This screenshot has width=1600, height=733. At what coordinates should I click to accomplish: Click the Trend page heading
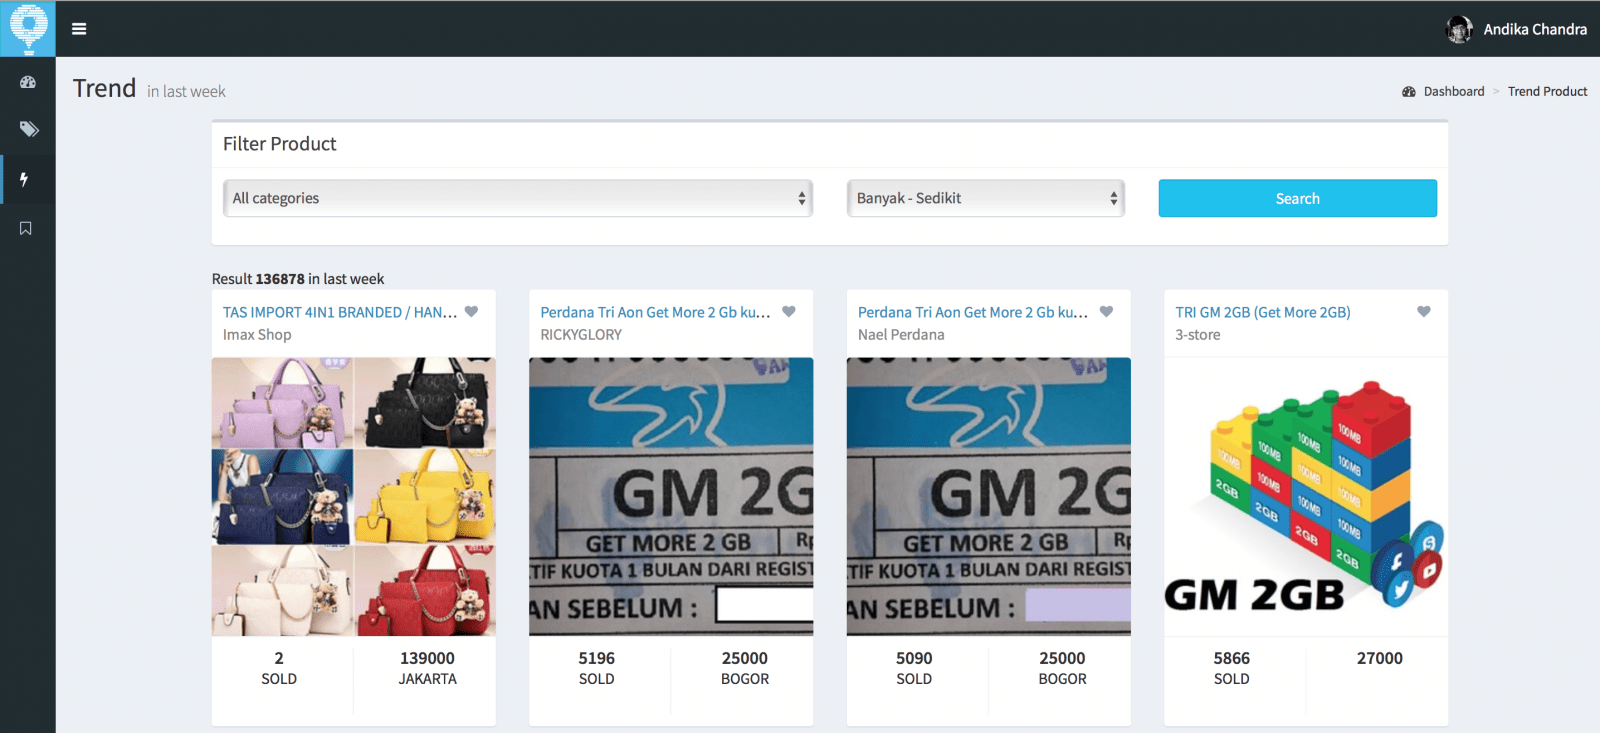(104, 89)
